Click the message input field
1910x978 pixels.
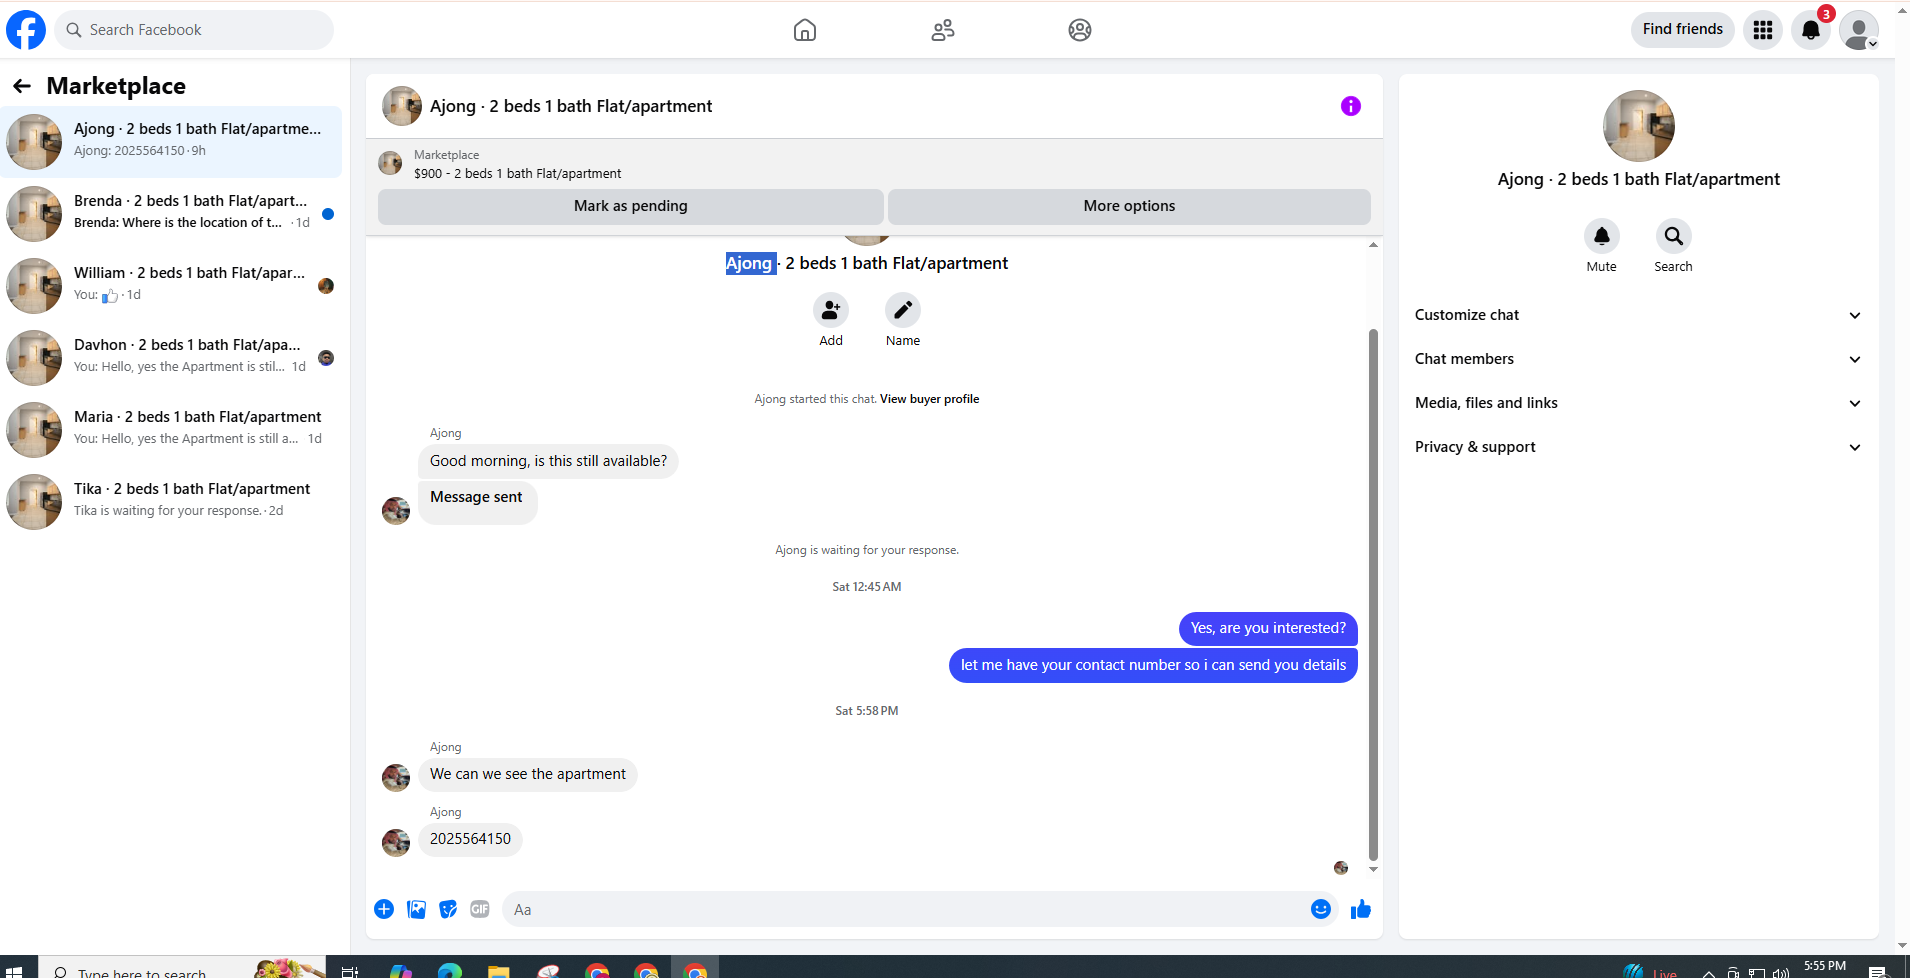[905, 909]
